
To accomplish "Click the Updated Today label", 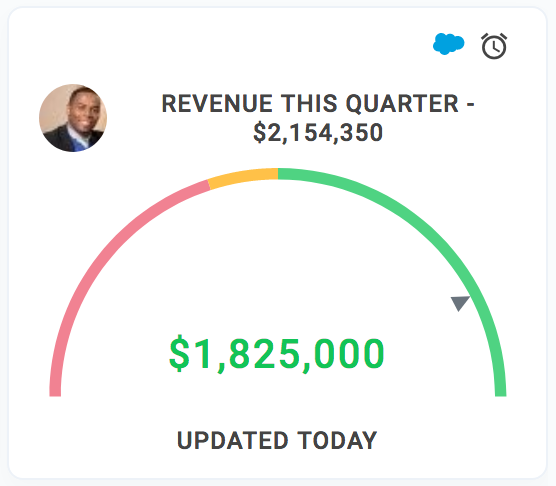I will [277, 441].
